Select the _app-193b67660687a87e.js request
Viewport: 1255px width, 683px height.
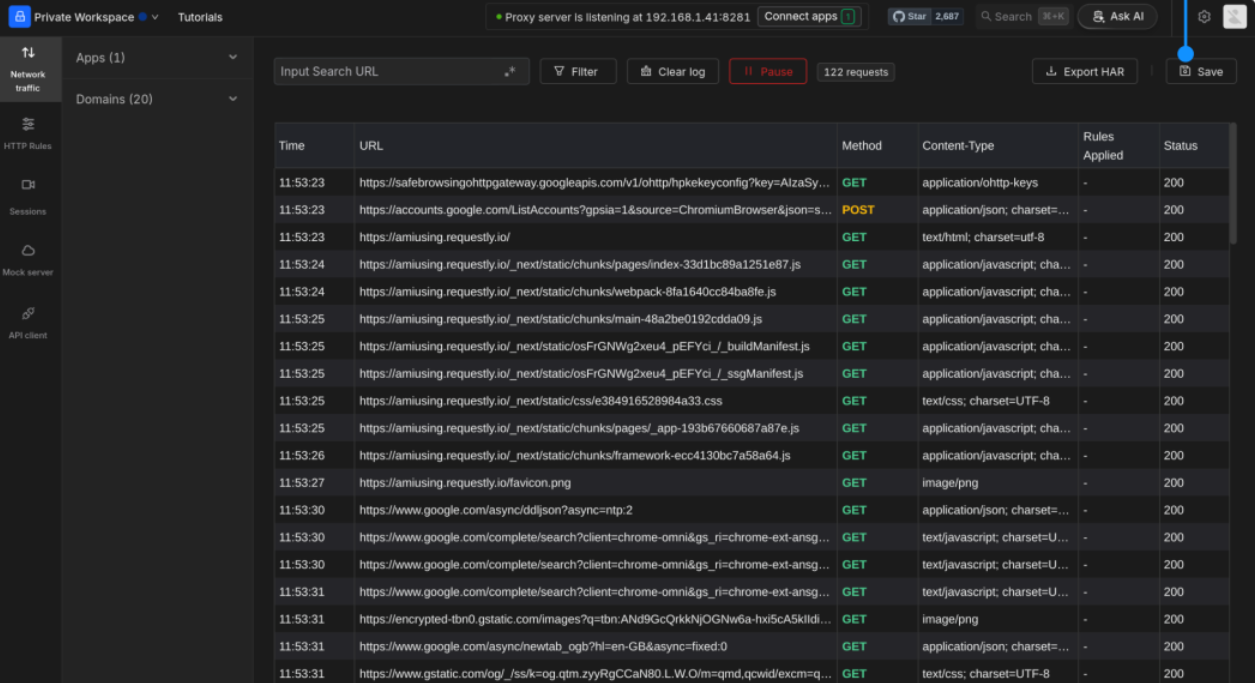click(x=751, y=428)
